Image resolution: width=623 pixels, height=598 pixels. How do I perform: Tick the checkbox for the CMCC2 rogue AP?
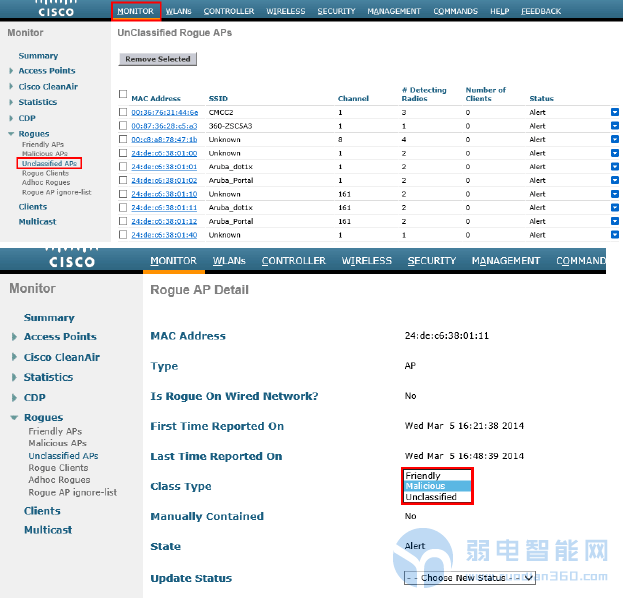click(123, 113)
